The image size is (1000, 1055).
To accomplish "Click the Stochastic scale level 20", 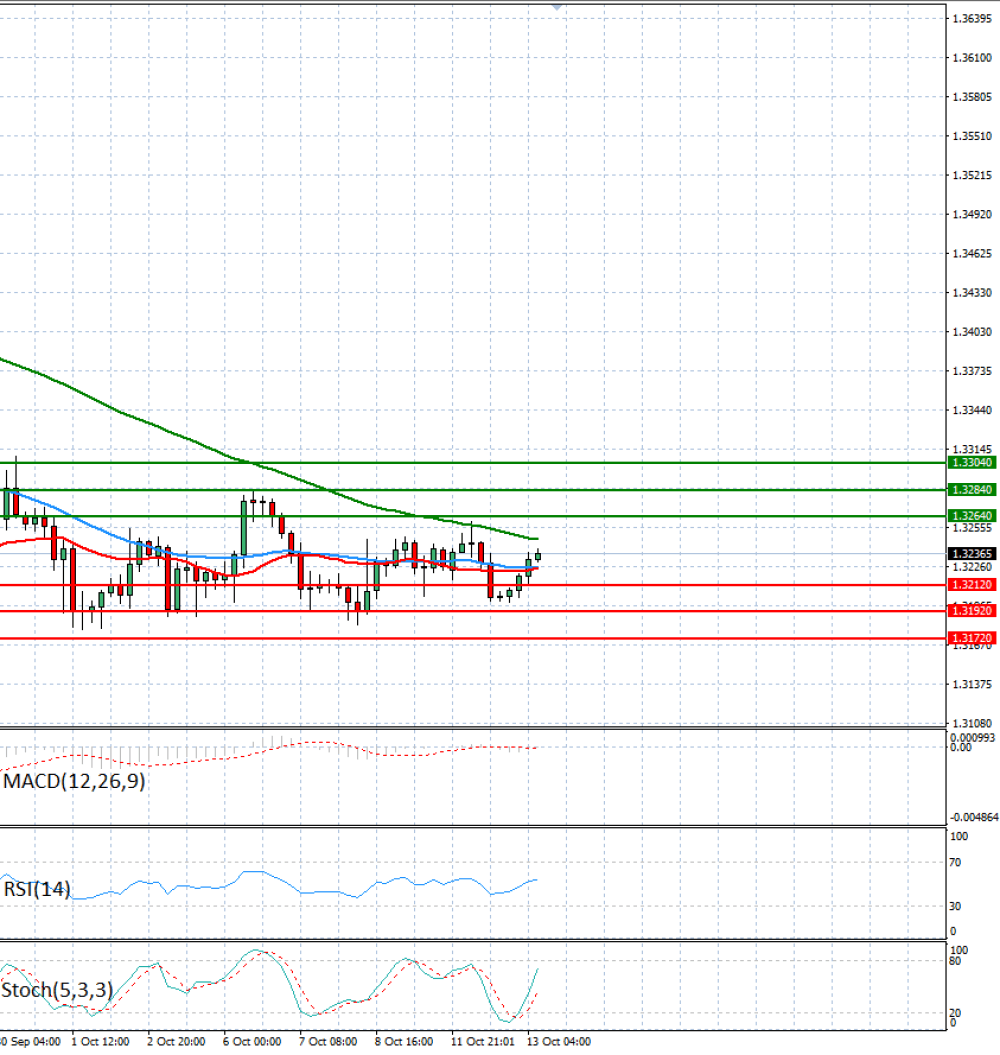I will point(955,1013).
